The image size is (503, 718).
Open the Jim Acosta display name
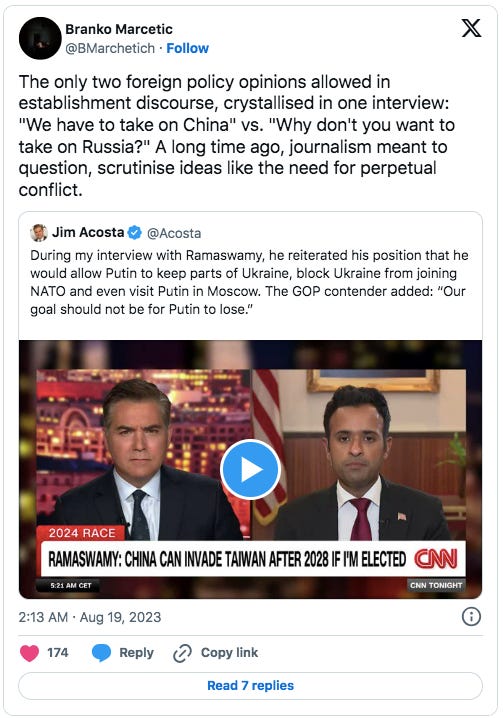pyautogui.click(x=88, y=232)
